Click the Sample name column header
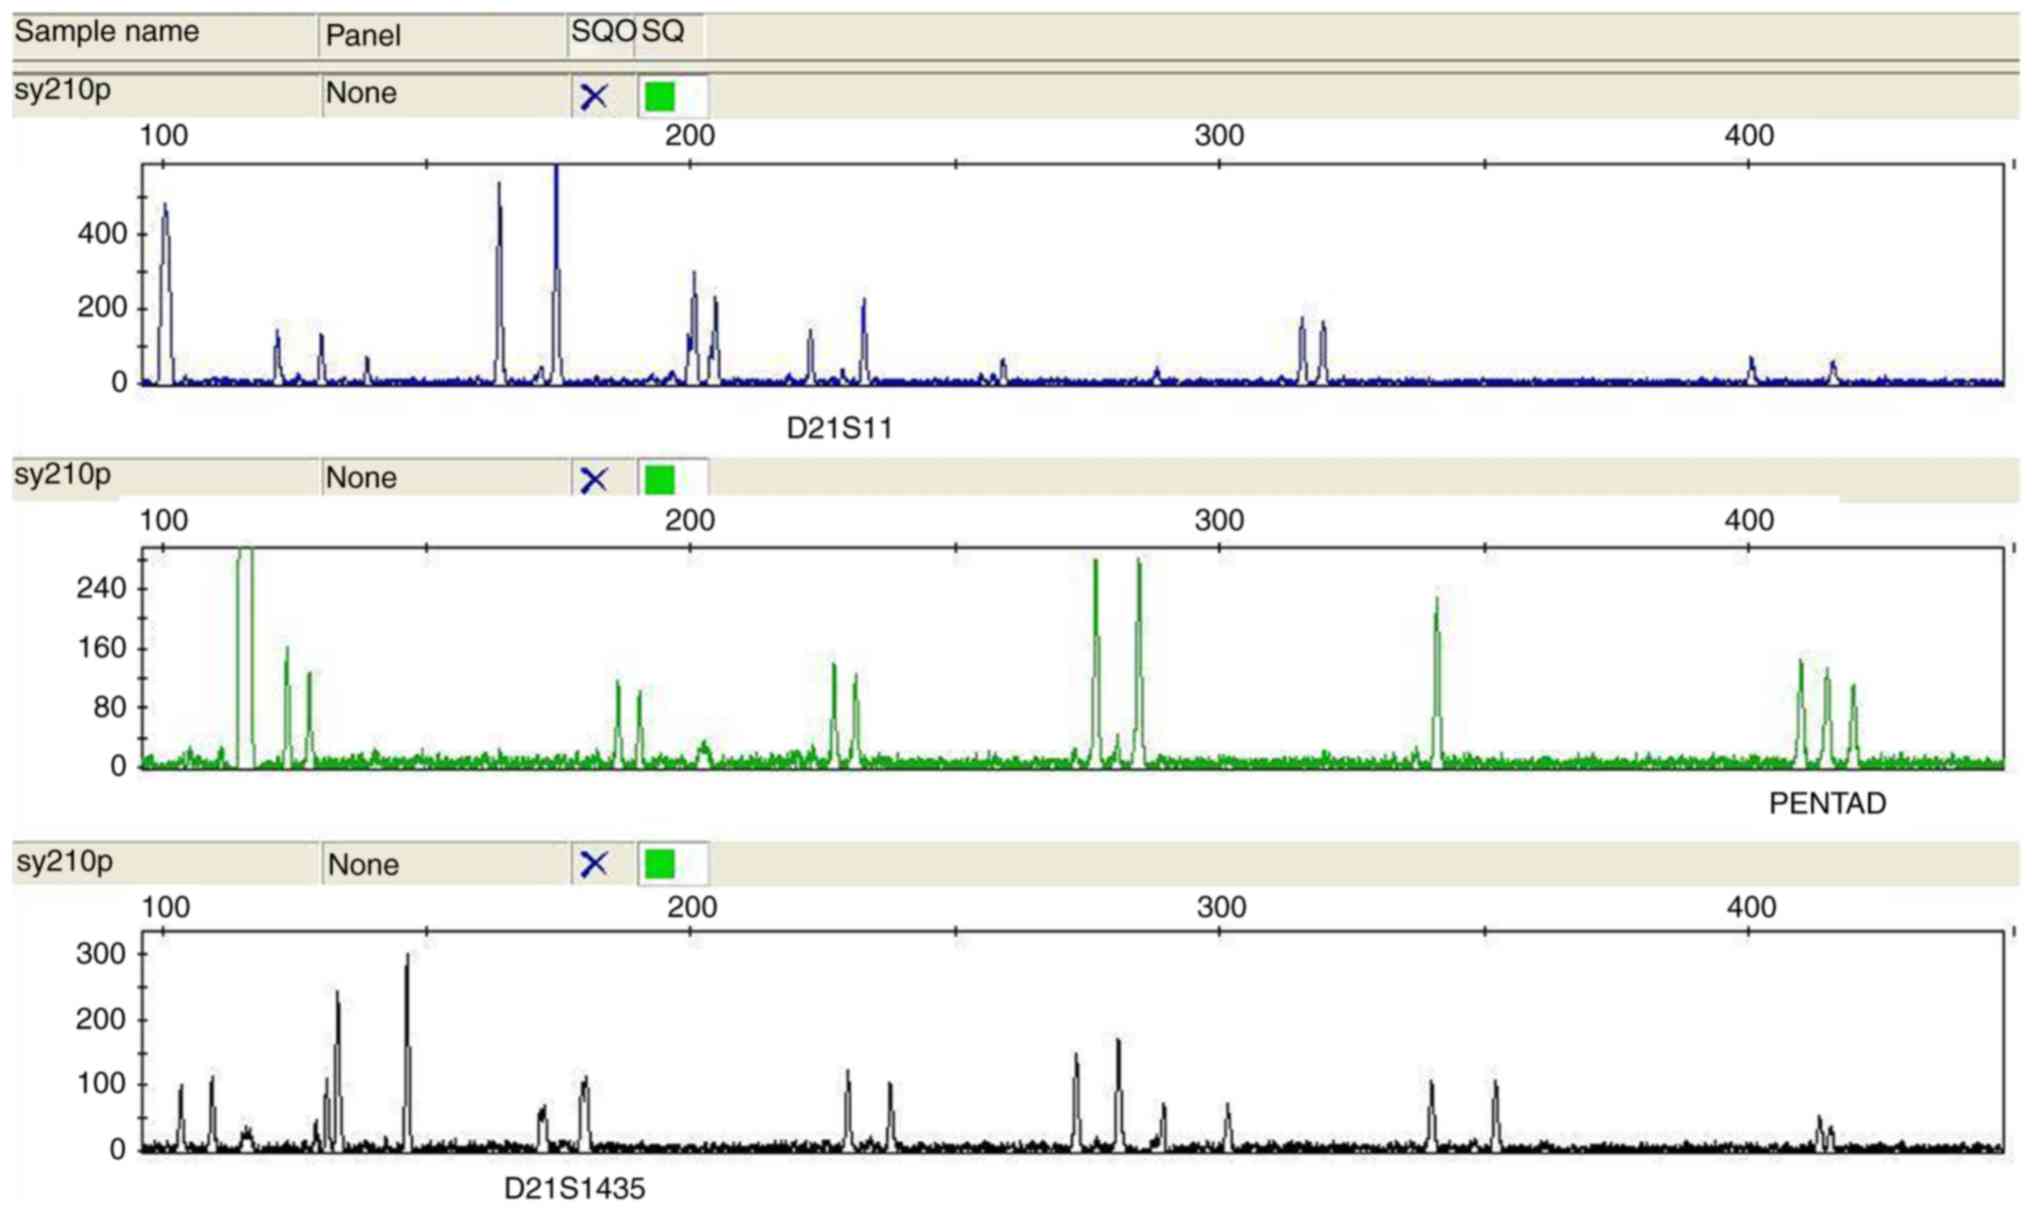This screenshot has width=2032, height=1214. (107, 32)
